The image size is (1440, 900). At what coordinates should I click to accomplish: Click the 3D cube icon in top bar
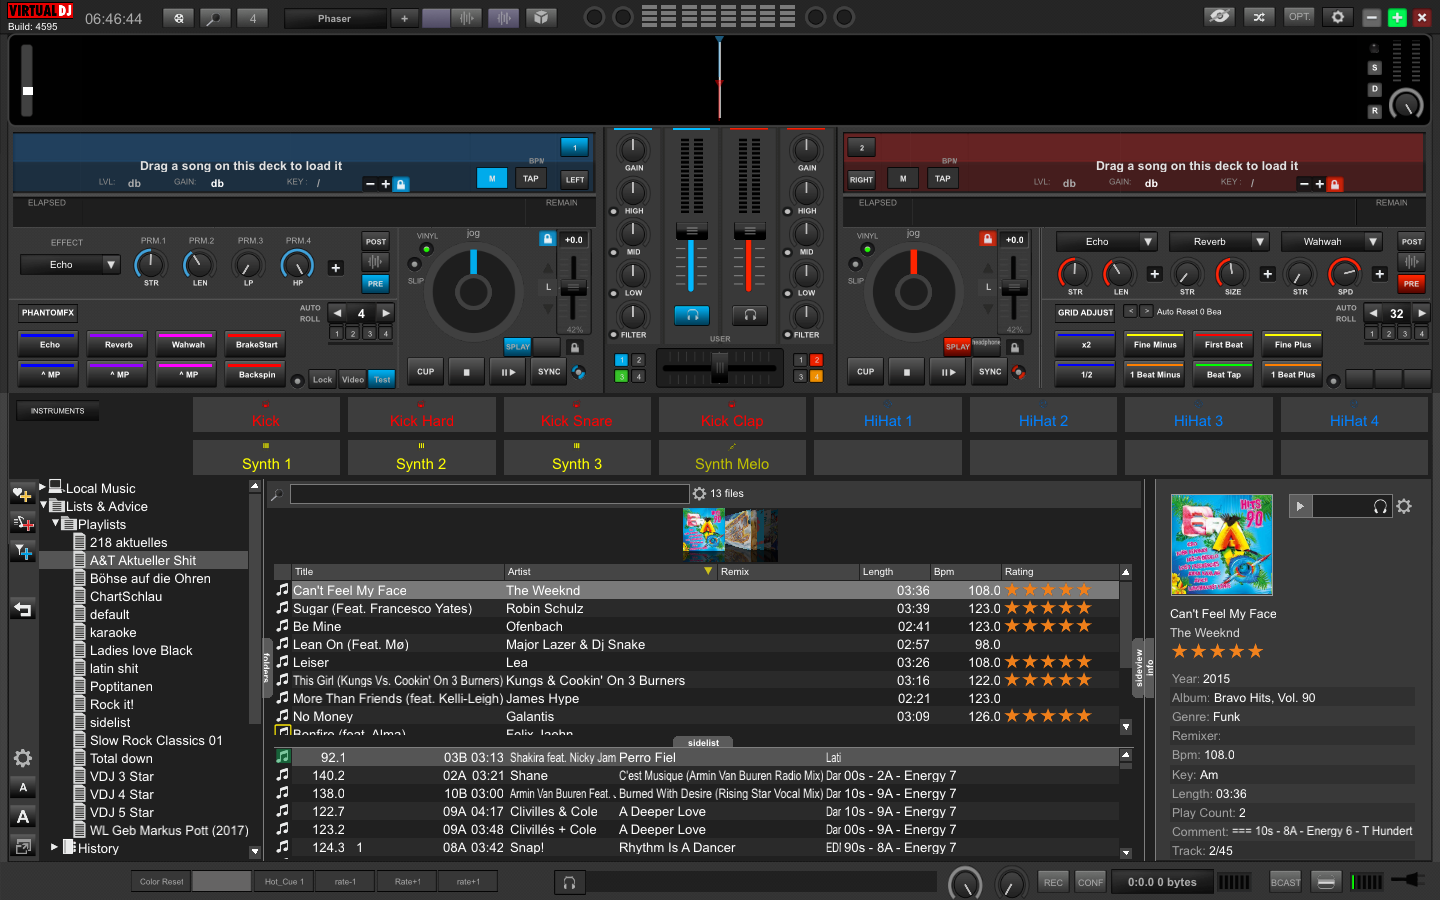click(x=541, y=18)
